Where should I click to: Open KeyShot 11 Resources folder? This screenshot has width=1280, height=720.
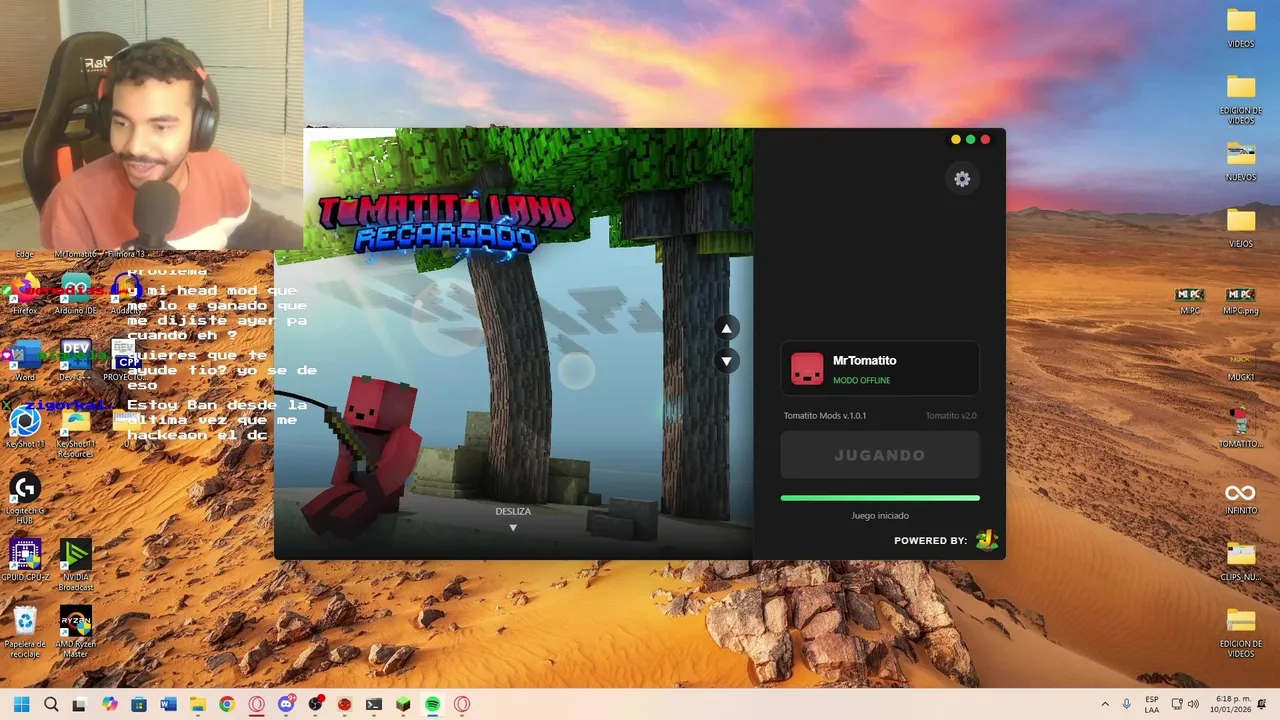tap(76, 433)
